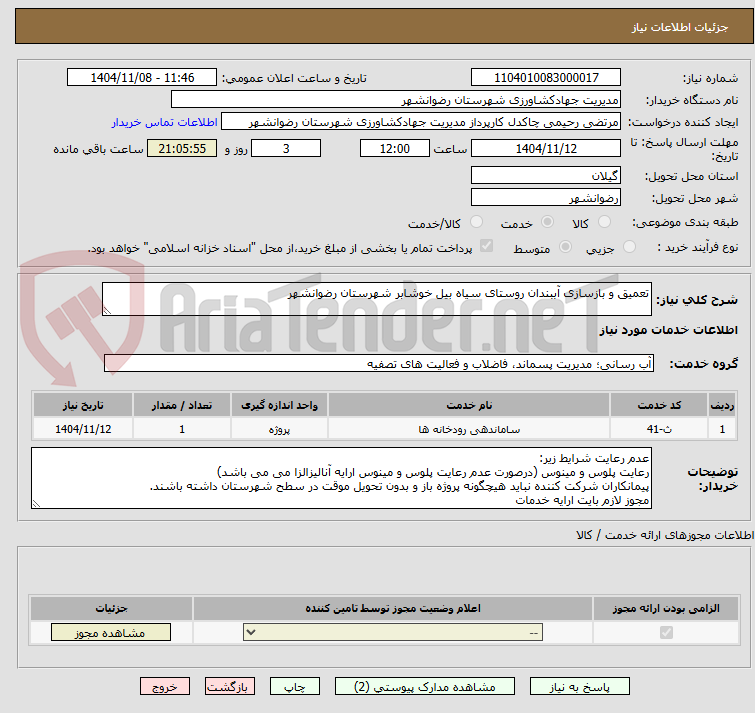Click the اعلام وضعیت مجوز توسط تامین کننده header
Viewport: 755px width, 713px height.
click(393, 609)
